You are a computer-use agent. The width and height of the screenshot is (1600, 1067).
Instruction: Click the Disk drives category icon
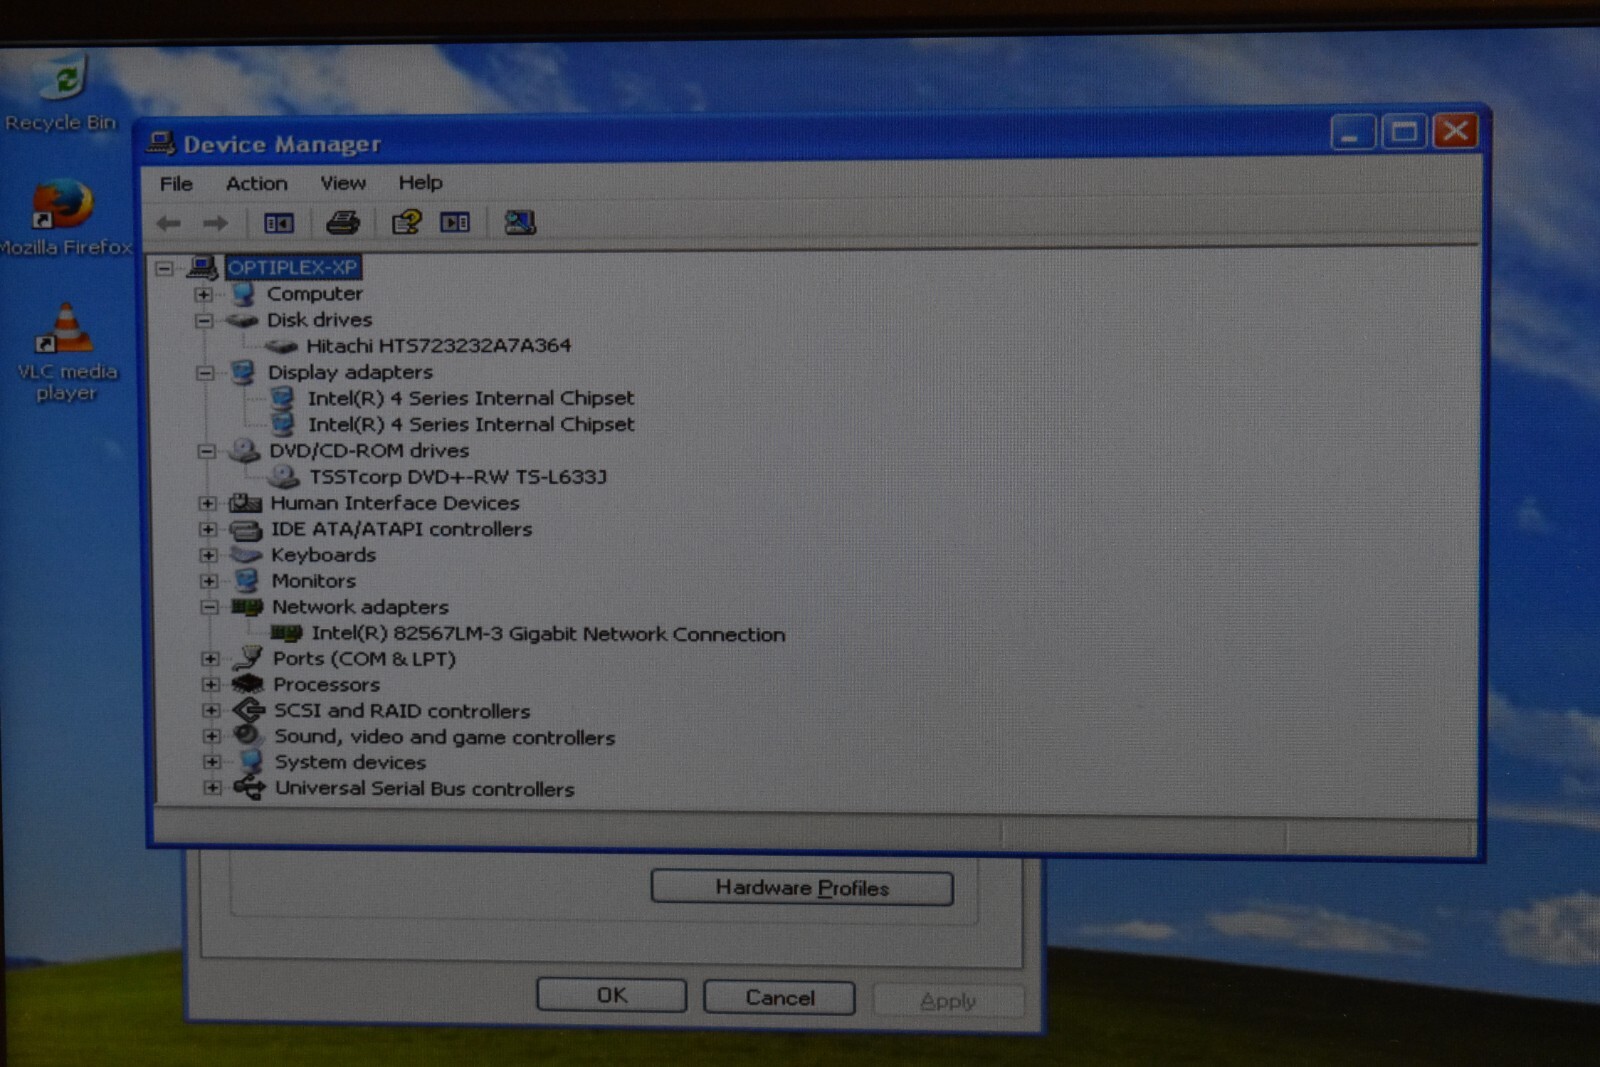pyautogui.click(x=242, y=320)
